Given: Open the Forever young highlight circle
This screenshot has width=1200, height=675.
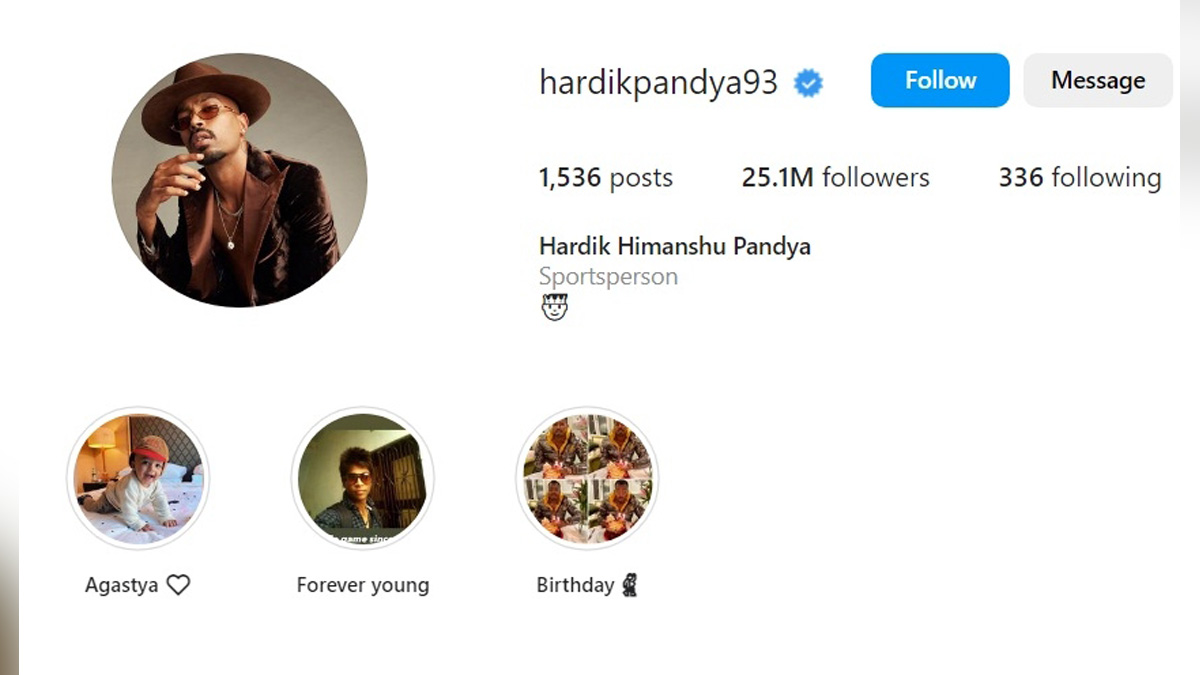Looking at the screenshot, I should coord(362,478).
